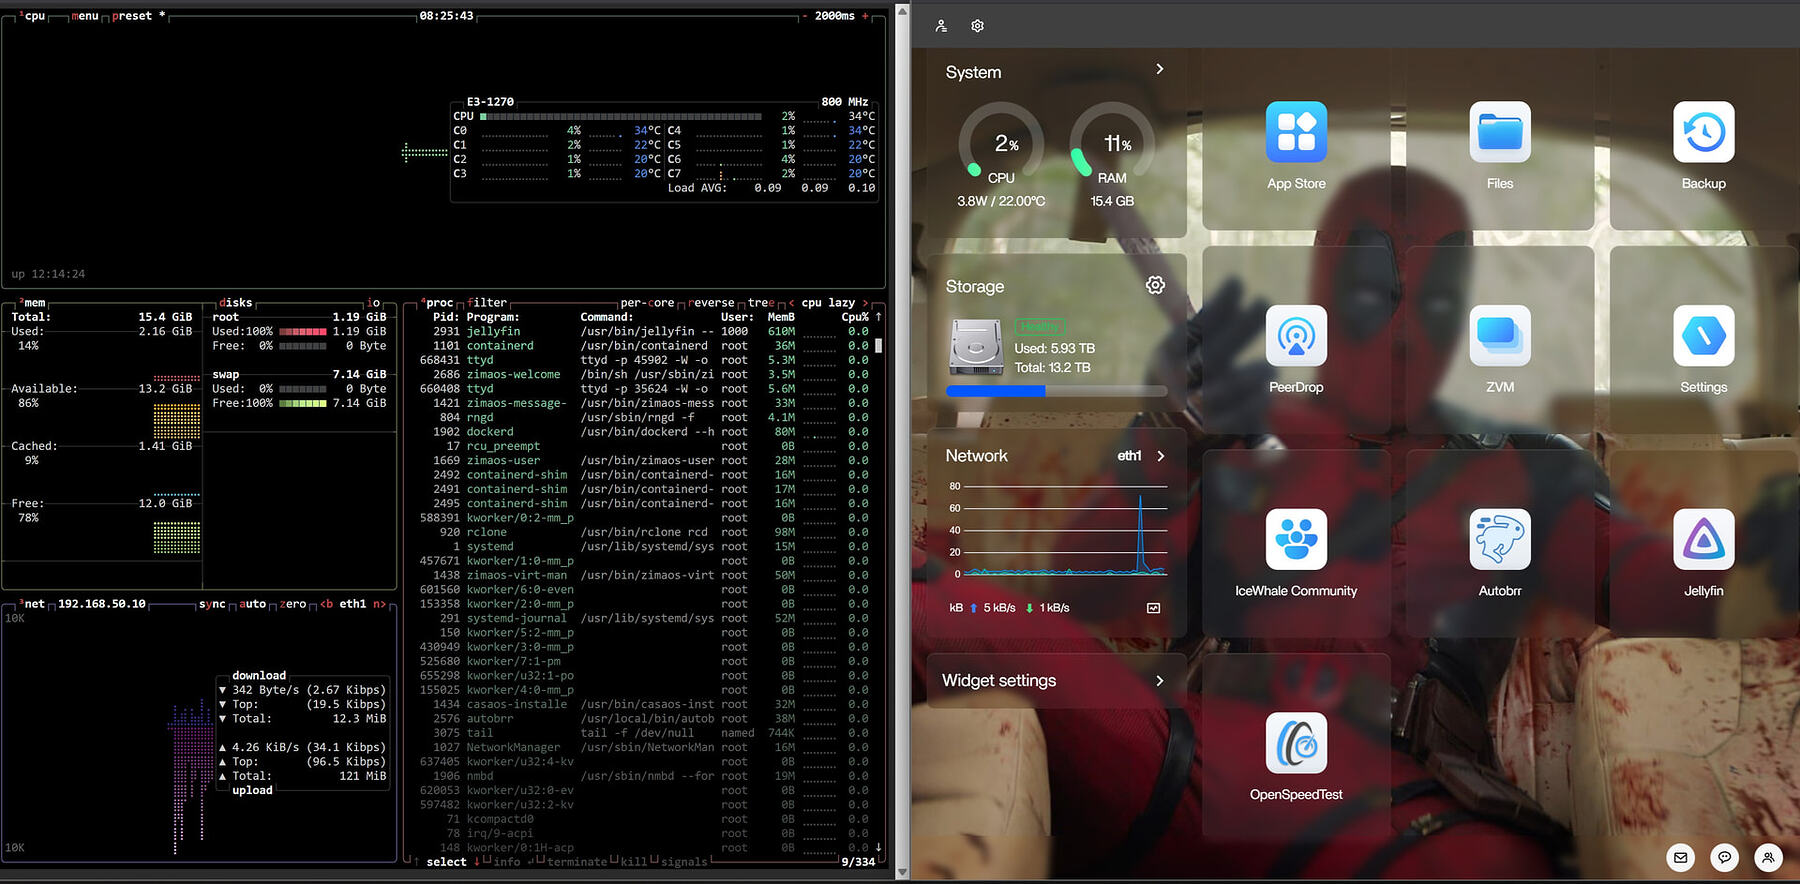This screenshot has height=884, width=1800.
Task: Launch the Files app
Action: (x=1500, y=132)
